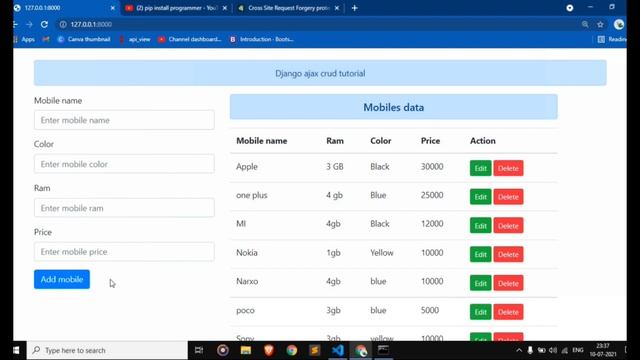Click the Mobiles data heading
The width and height of the screenshot is (640, 360).
393,107
